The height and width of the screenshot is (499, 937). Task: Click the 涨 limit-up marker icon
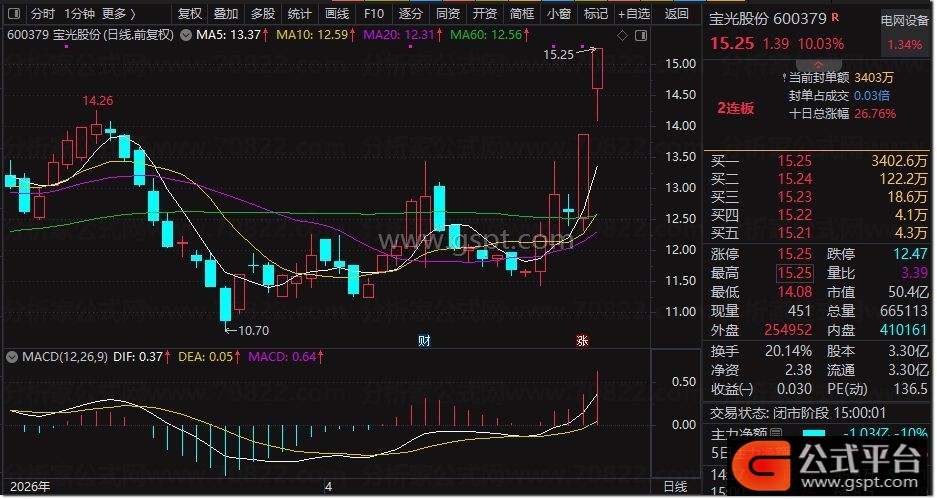click(x=582, y=341)
